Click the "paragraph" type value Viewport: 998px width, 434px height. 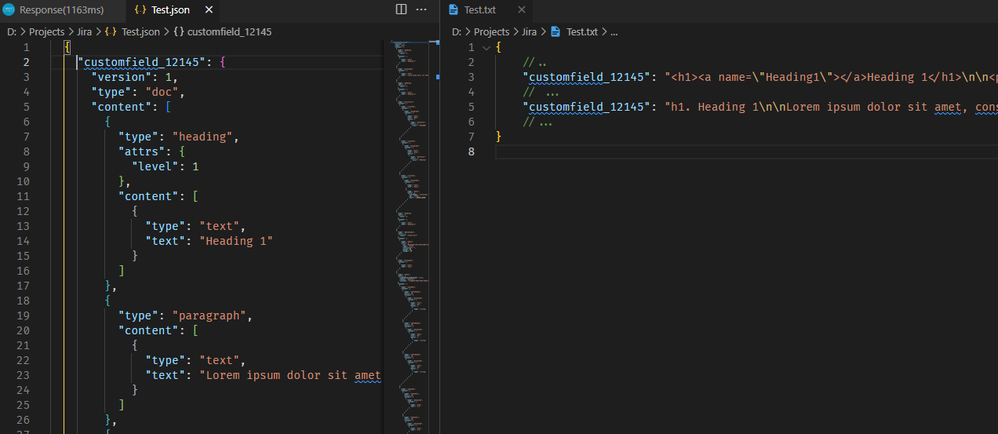coord(211,316)
